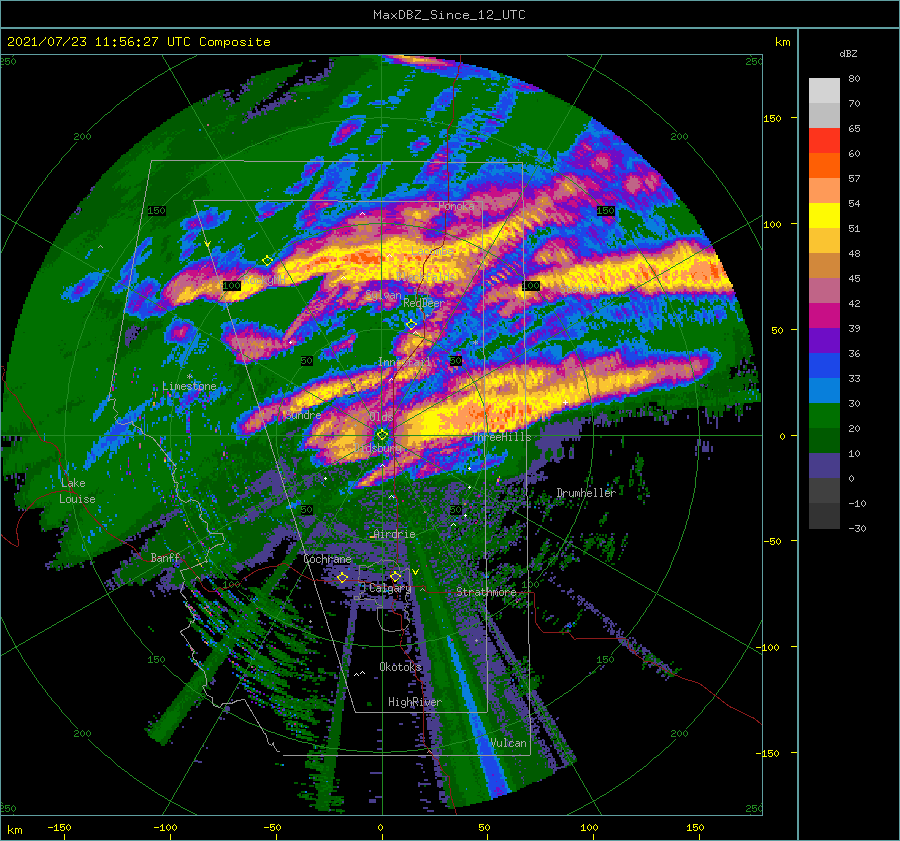Click the Cochrane city label

327,559
